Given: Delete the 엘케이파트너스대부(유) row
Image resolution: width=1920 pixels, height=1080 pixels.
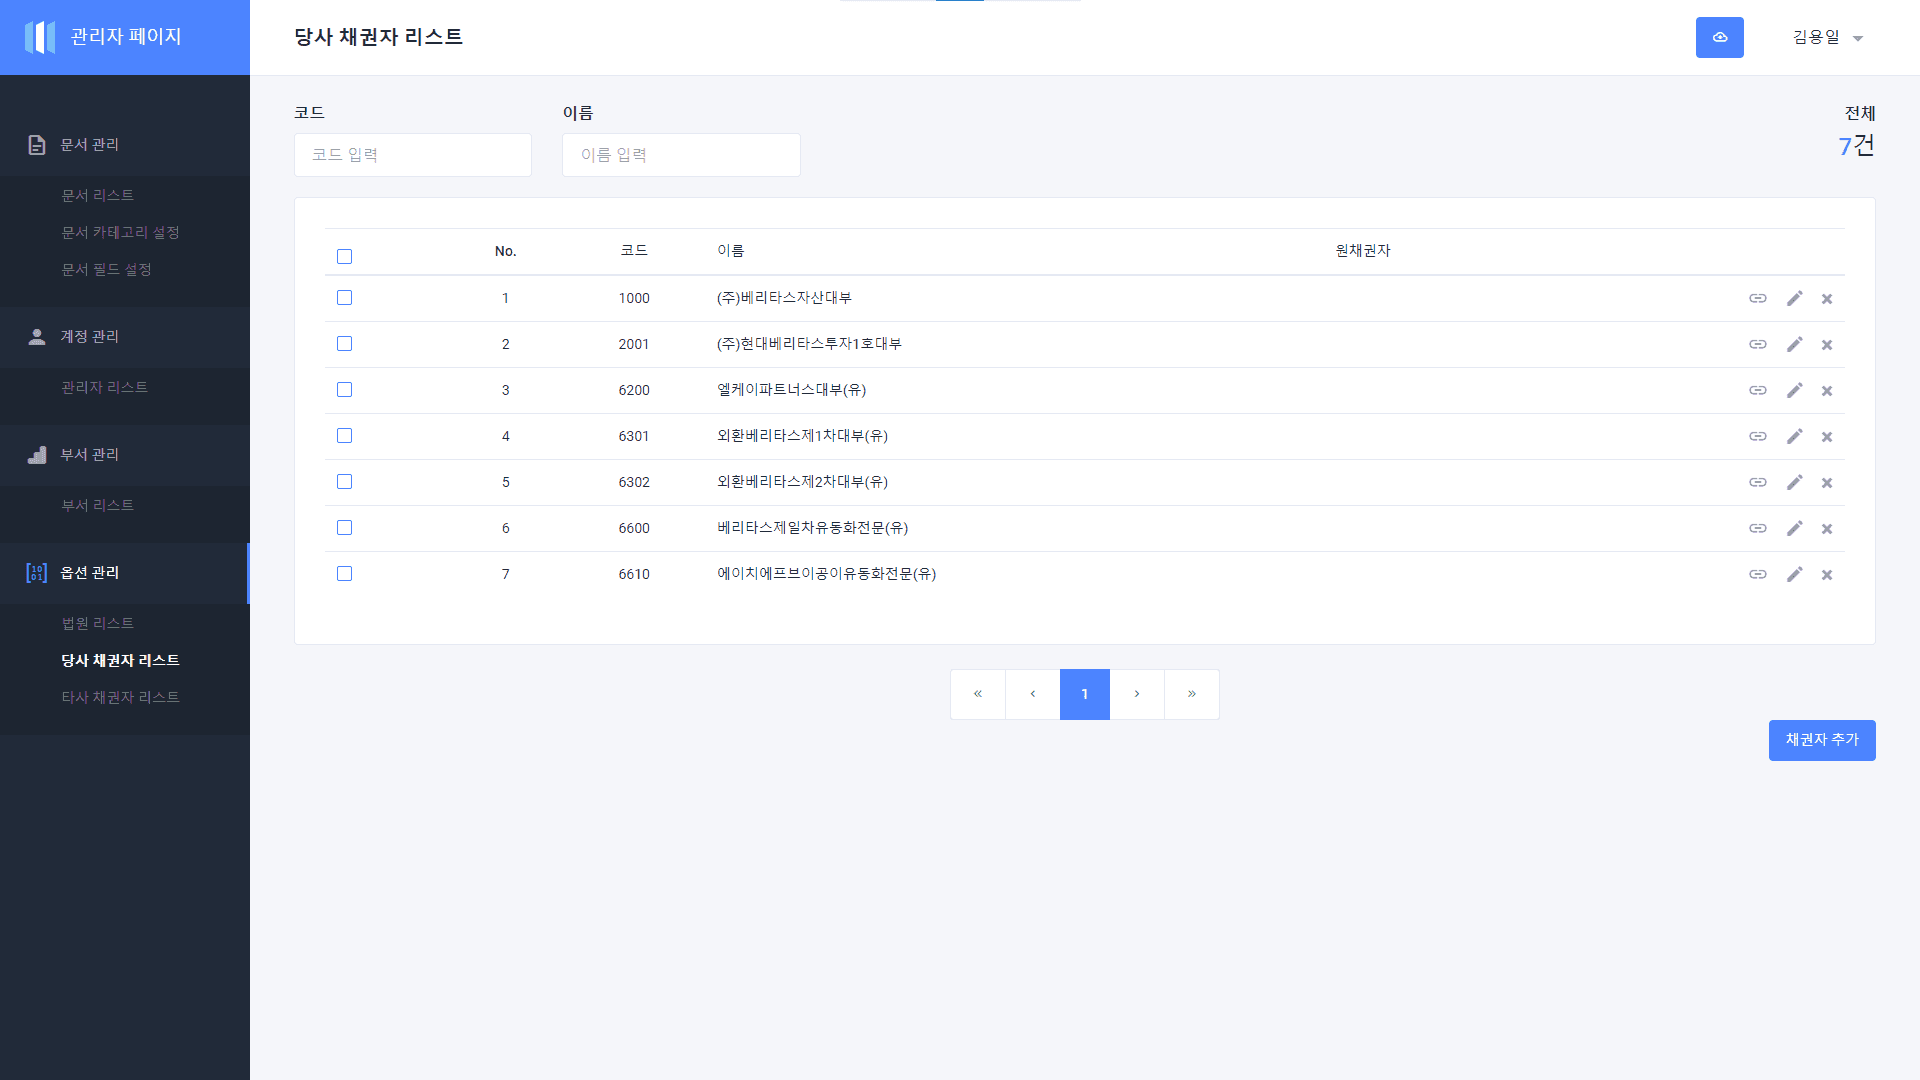Looking at the screenshot, I should (1827, 391).
